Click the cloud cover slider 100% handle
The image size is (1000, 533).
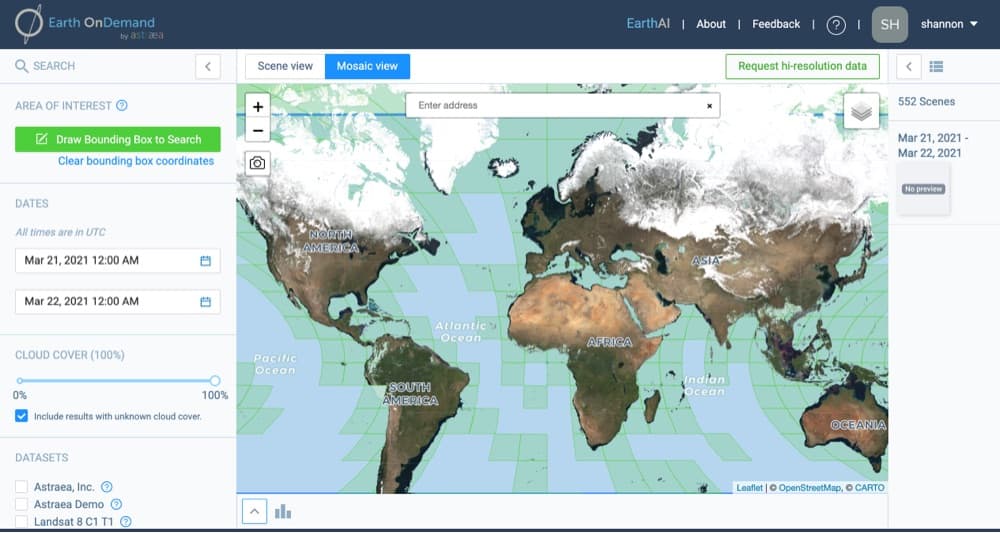[x=215, y=380]
